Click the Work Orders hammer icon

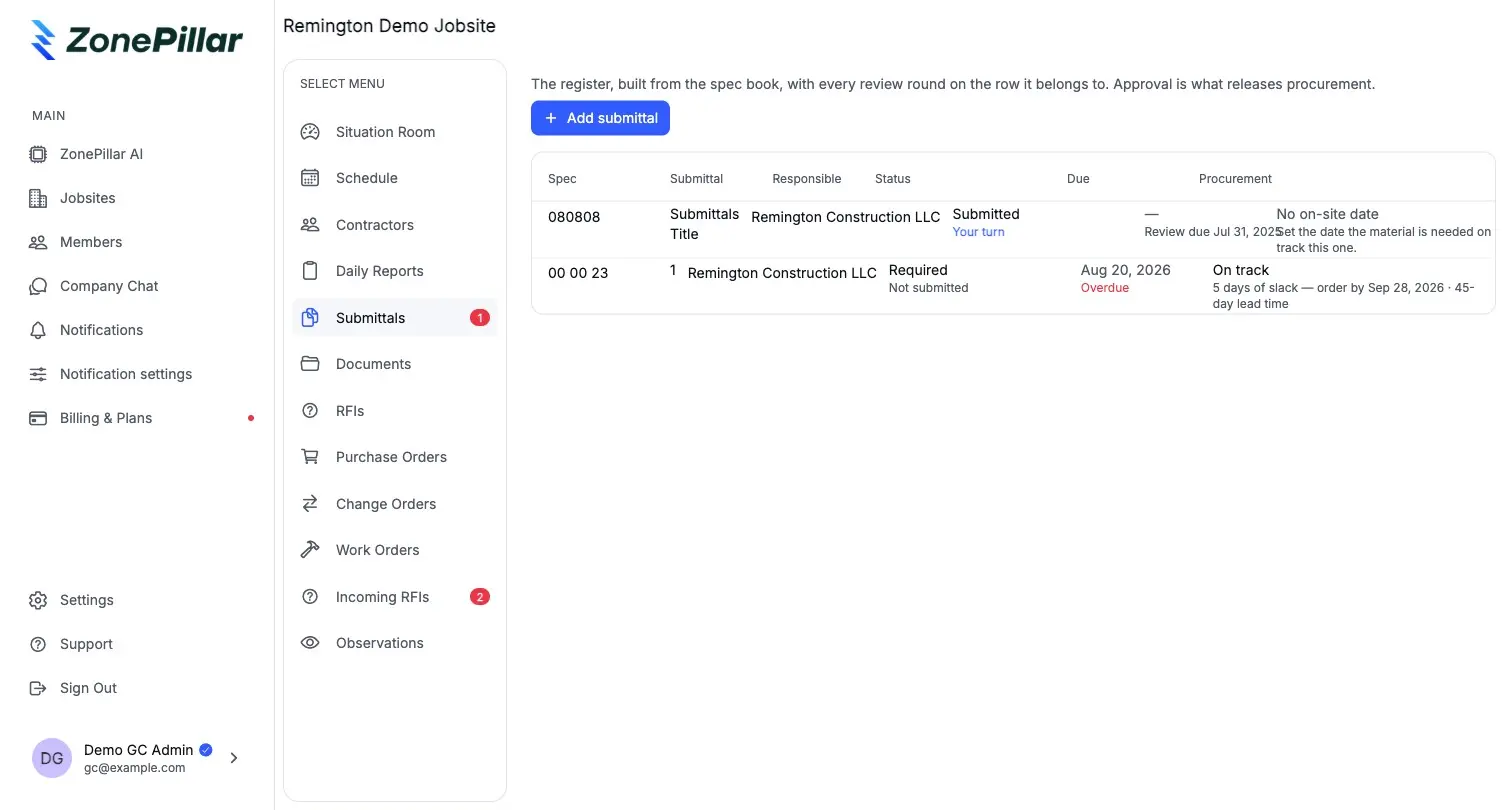click(x=310, y=550)
